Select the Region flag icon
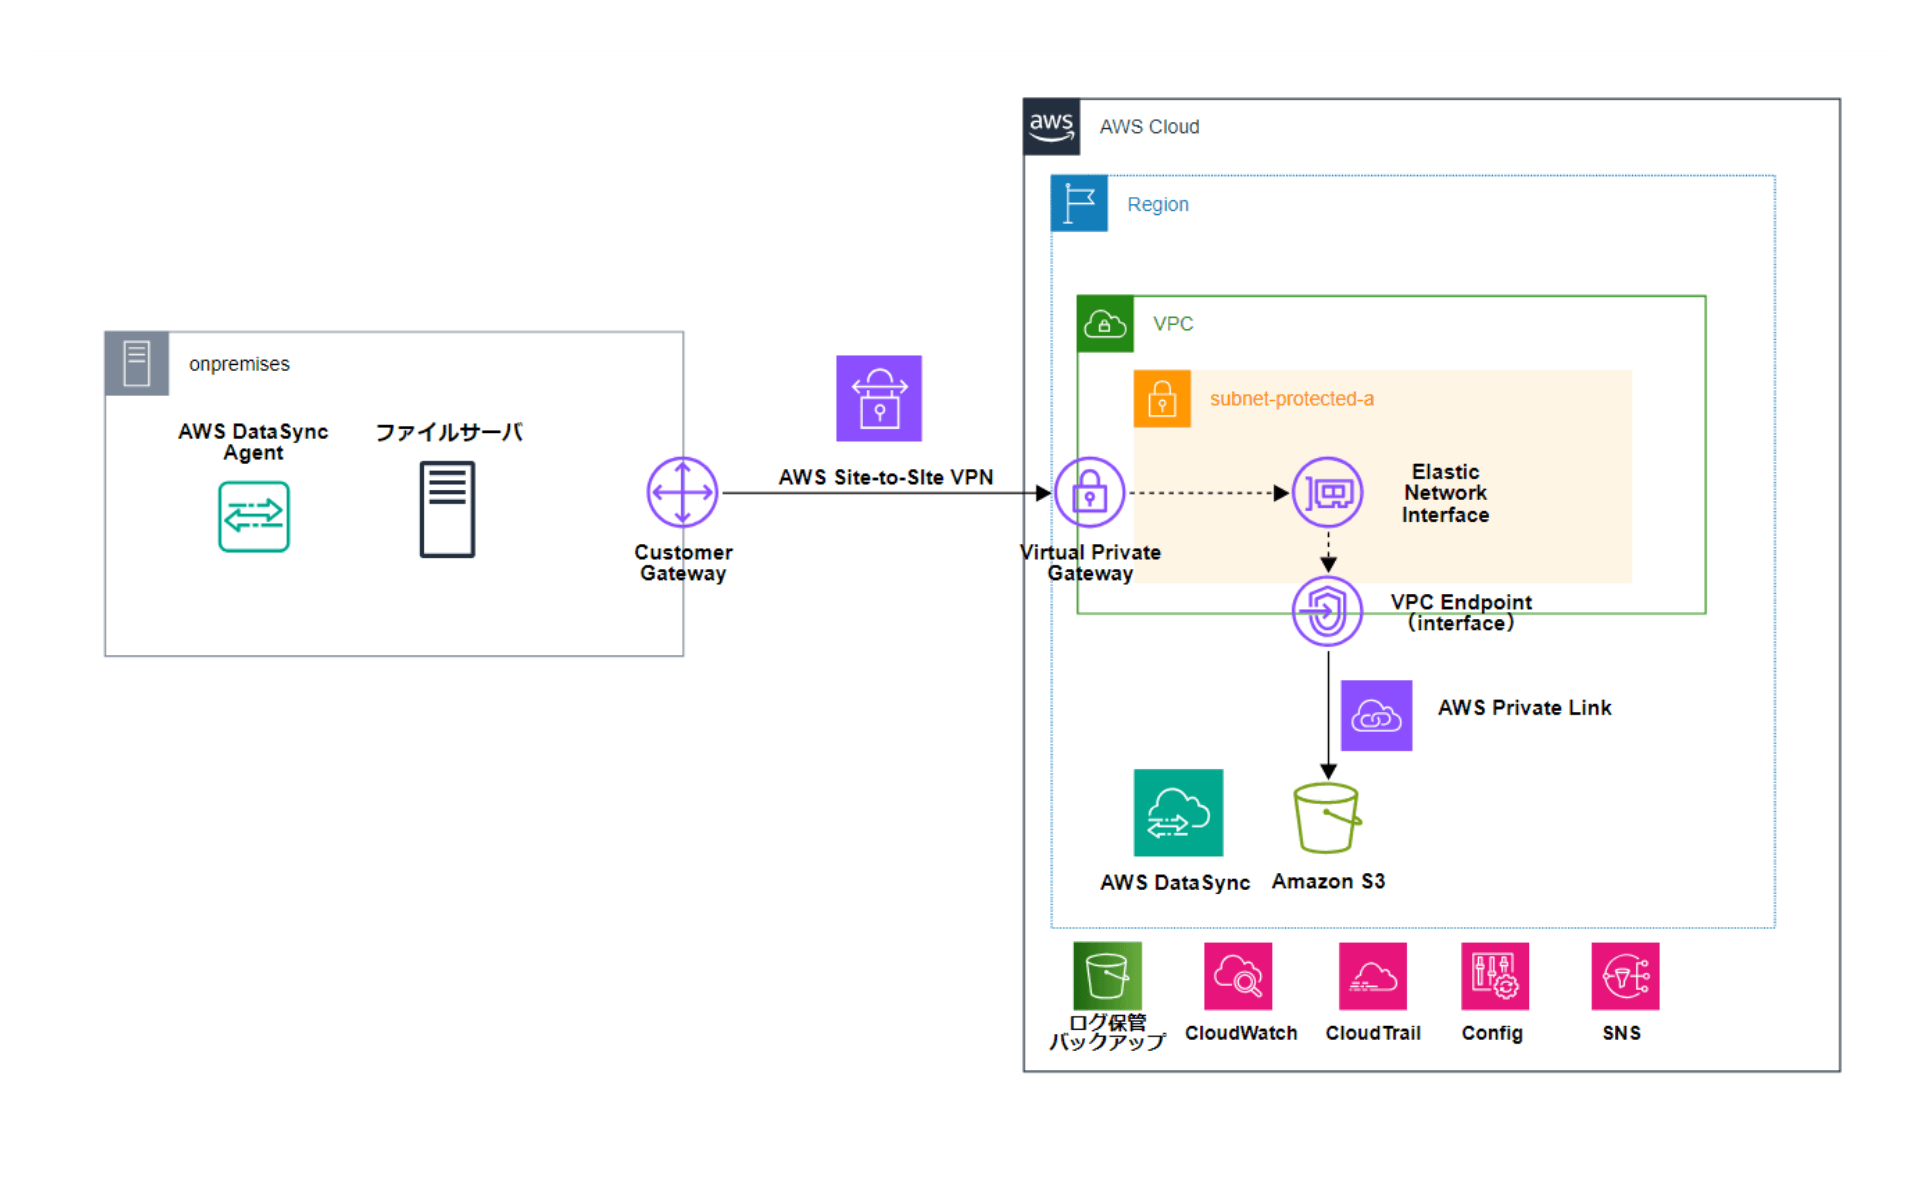 pyautogui.click(x=1079, y=203)
